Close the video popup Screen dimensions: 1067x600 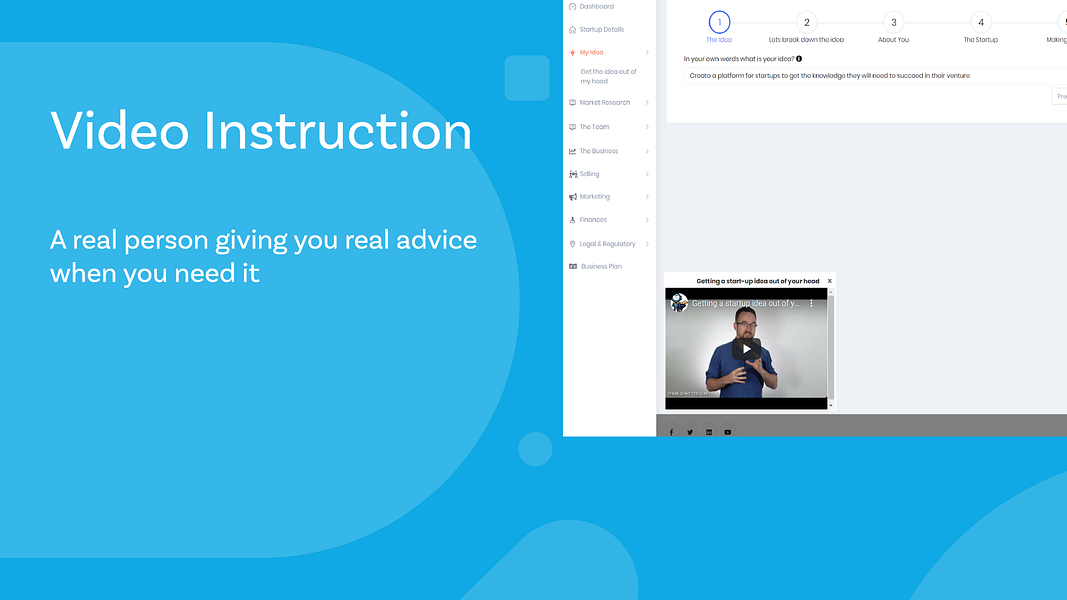tap(830, 281)
